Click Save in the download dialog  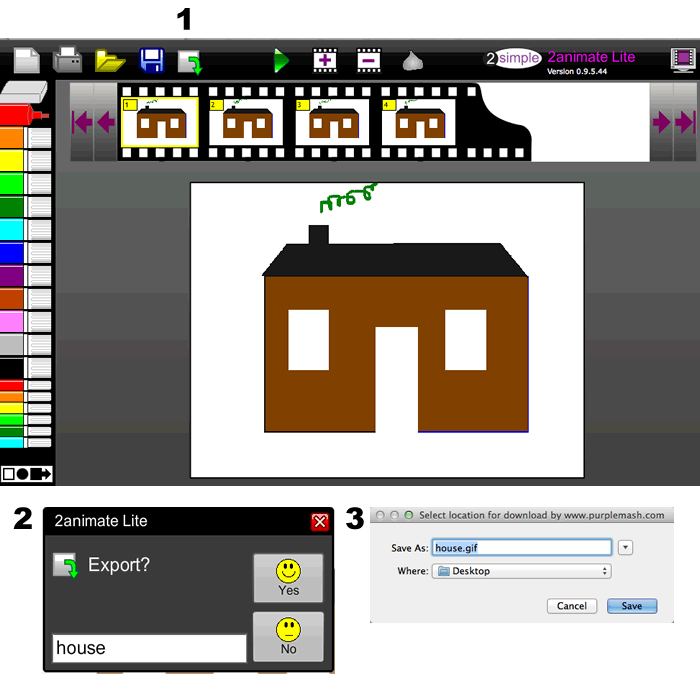(x=632, y=606)
